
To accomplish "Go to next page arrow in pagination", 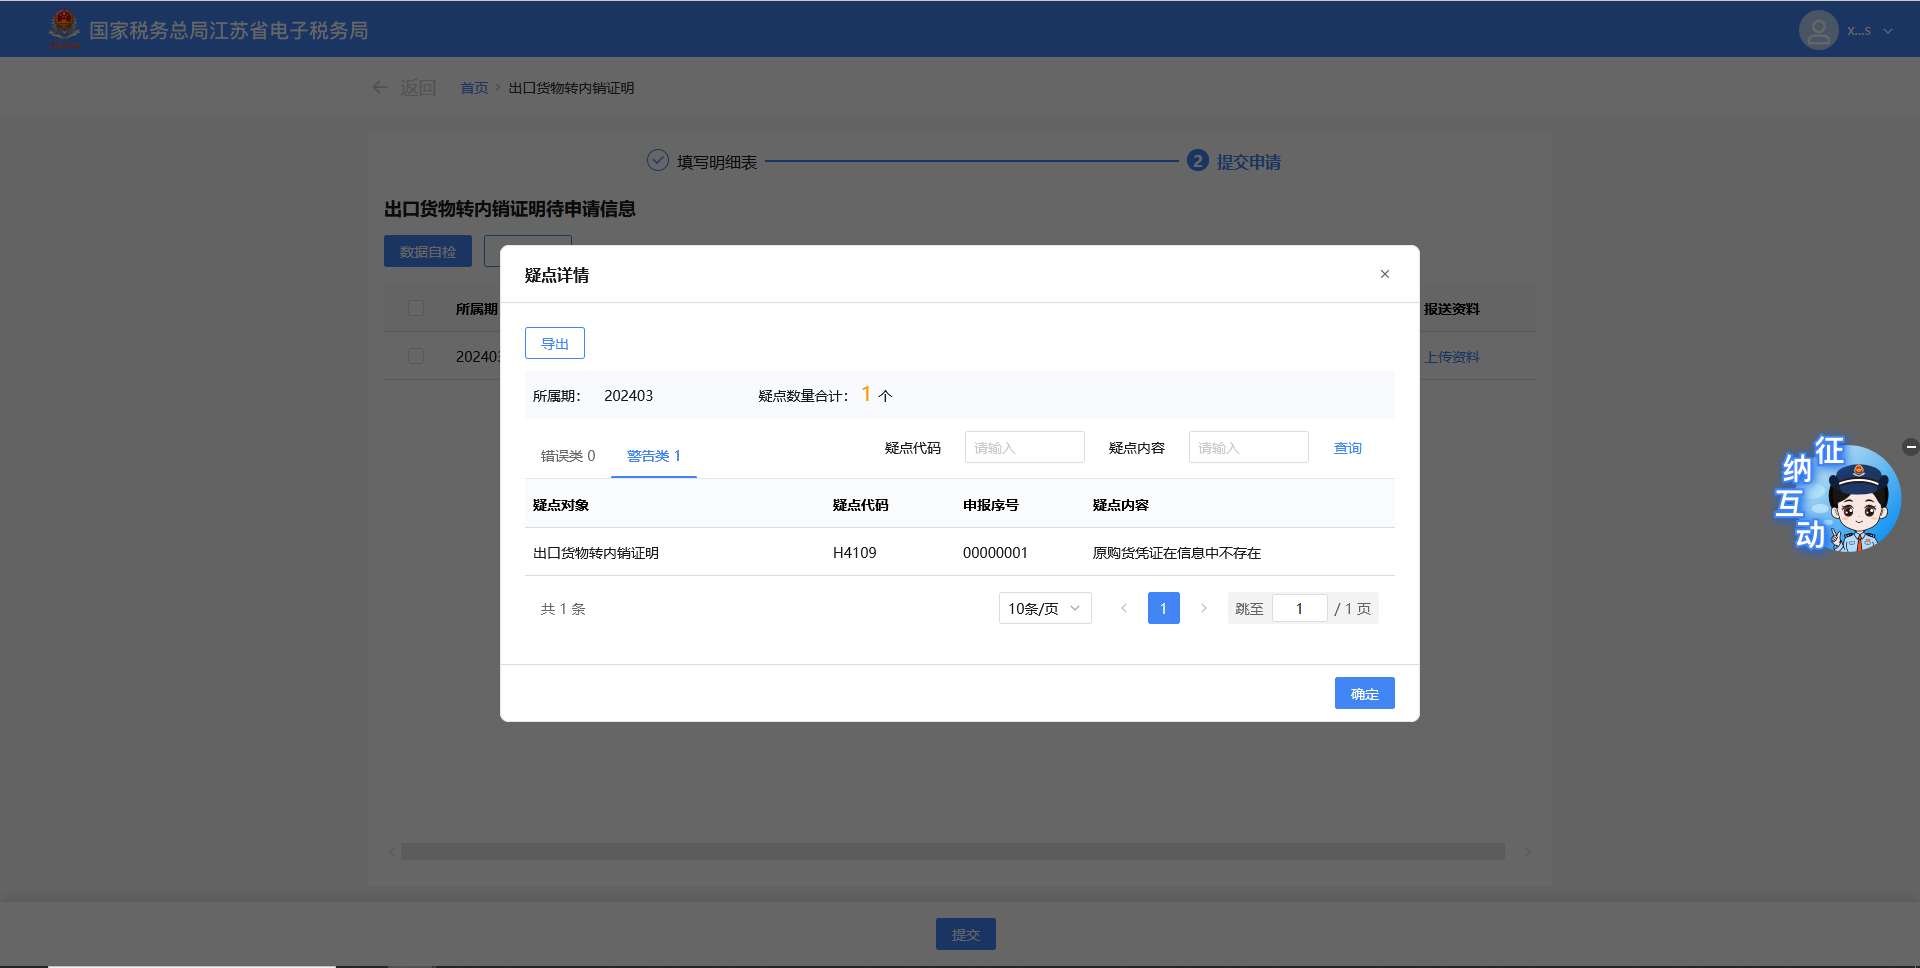I will (1203, 608).
